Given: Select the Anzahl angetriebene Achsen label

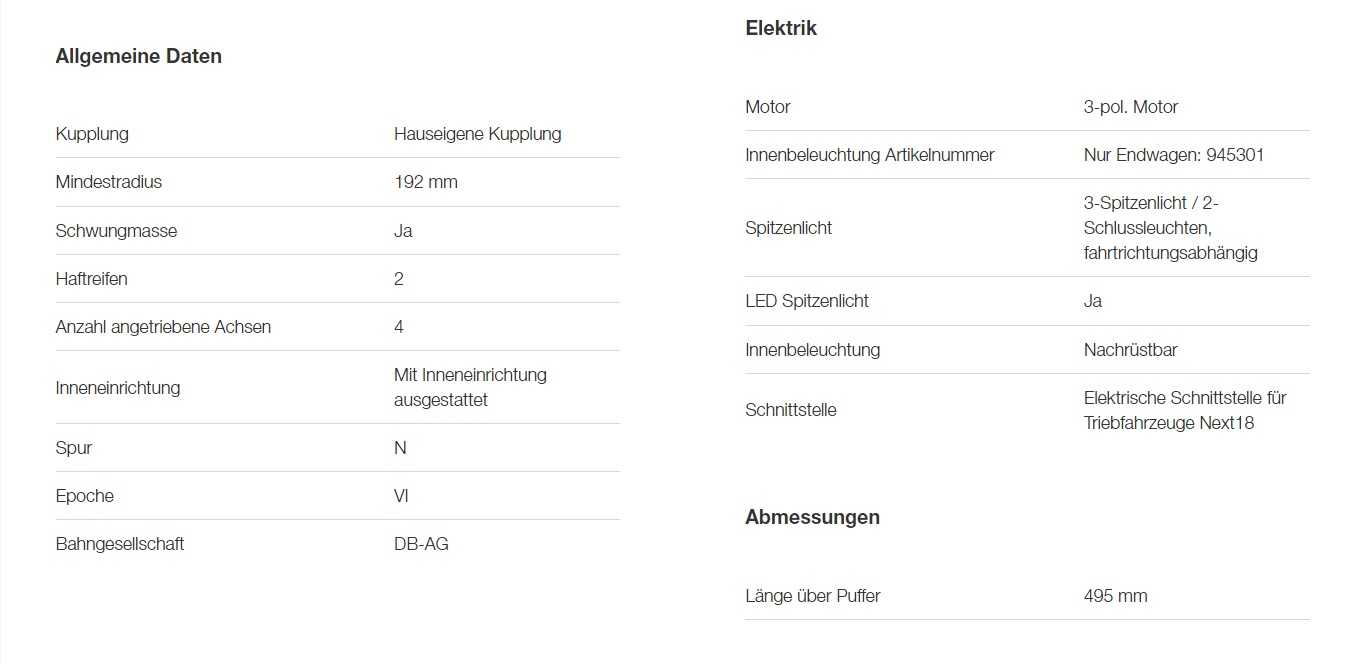Looking at the screenshot, I should tap(163, 327).
